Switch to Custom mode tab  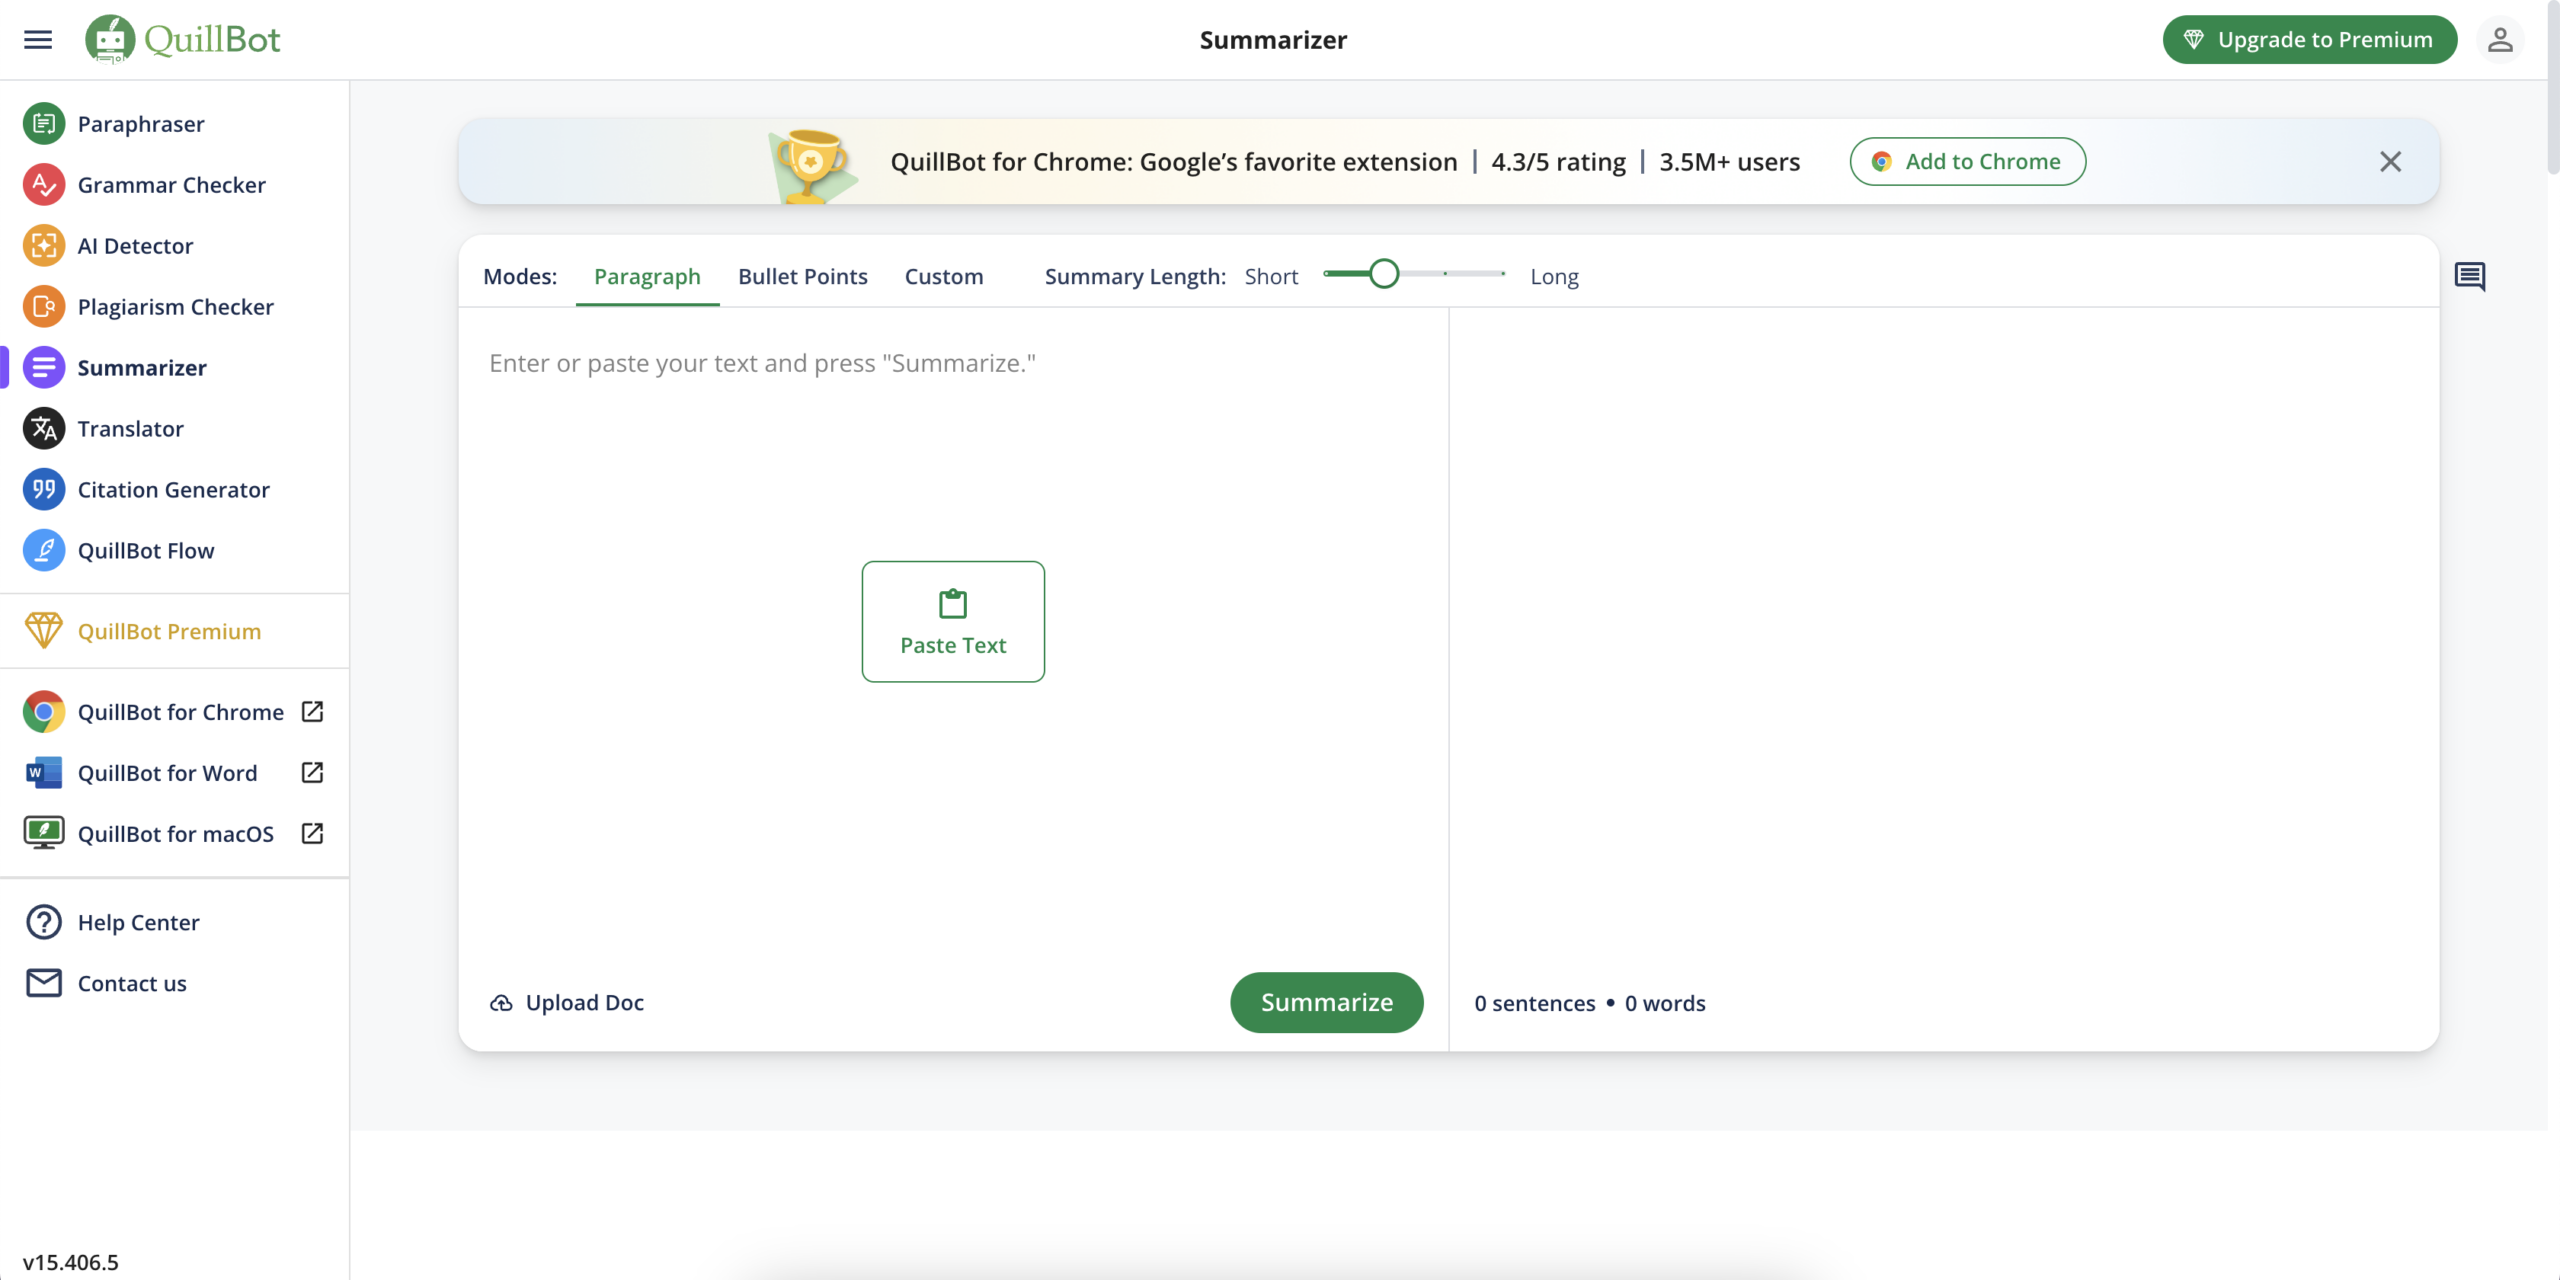944,277
